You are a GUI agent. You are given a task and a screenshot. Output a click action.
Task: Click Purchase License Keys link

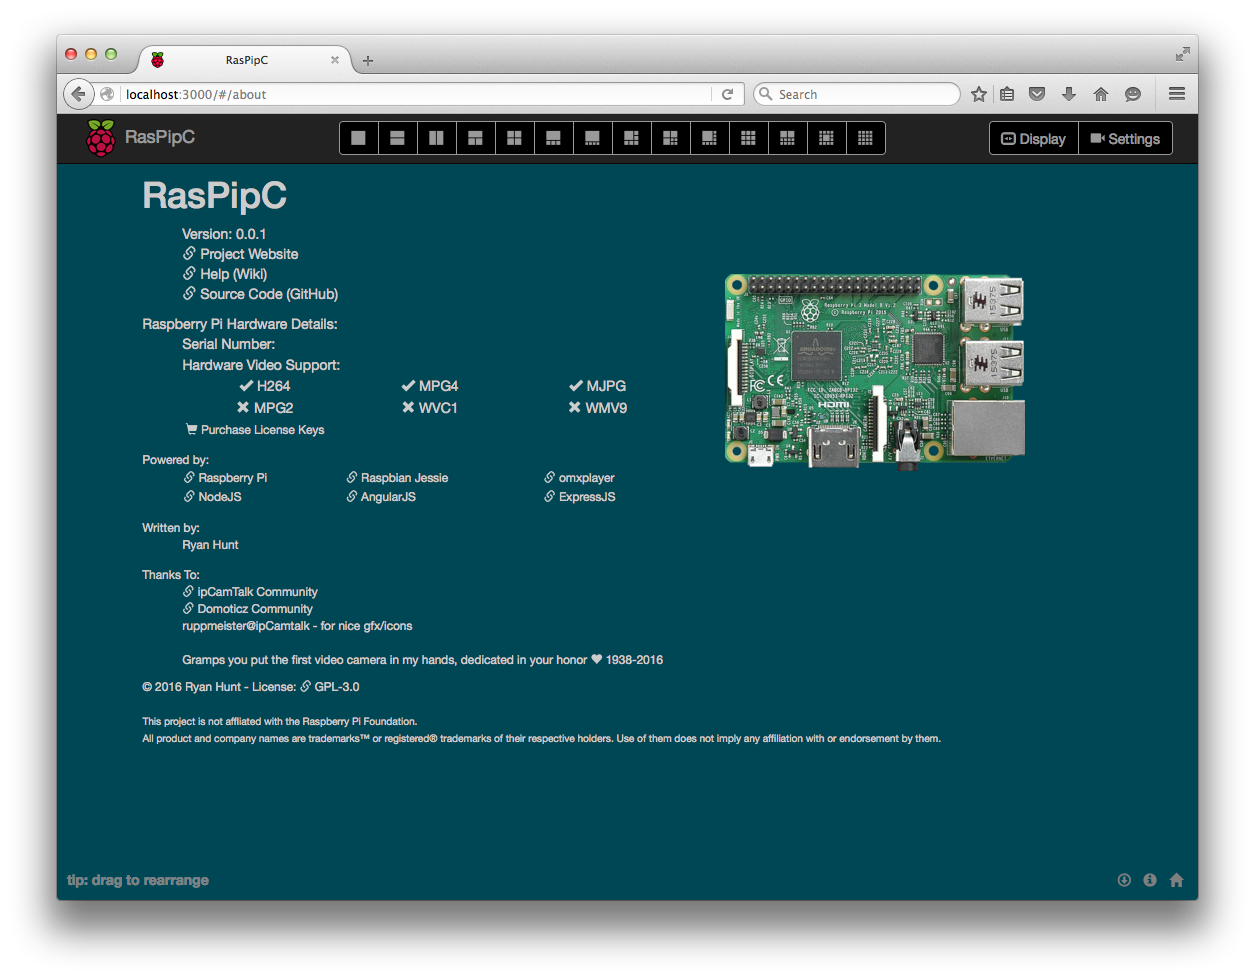point(255,430)
